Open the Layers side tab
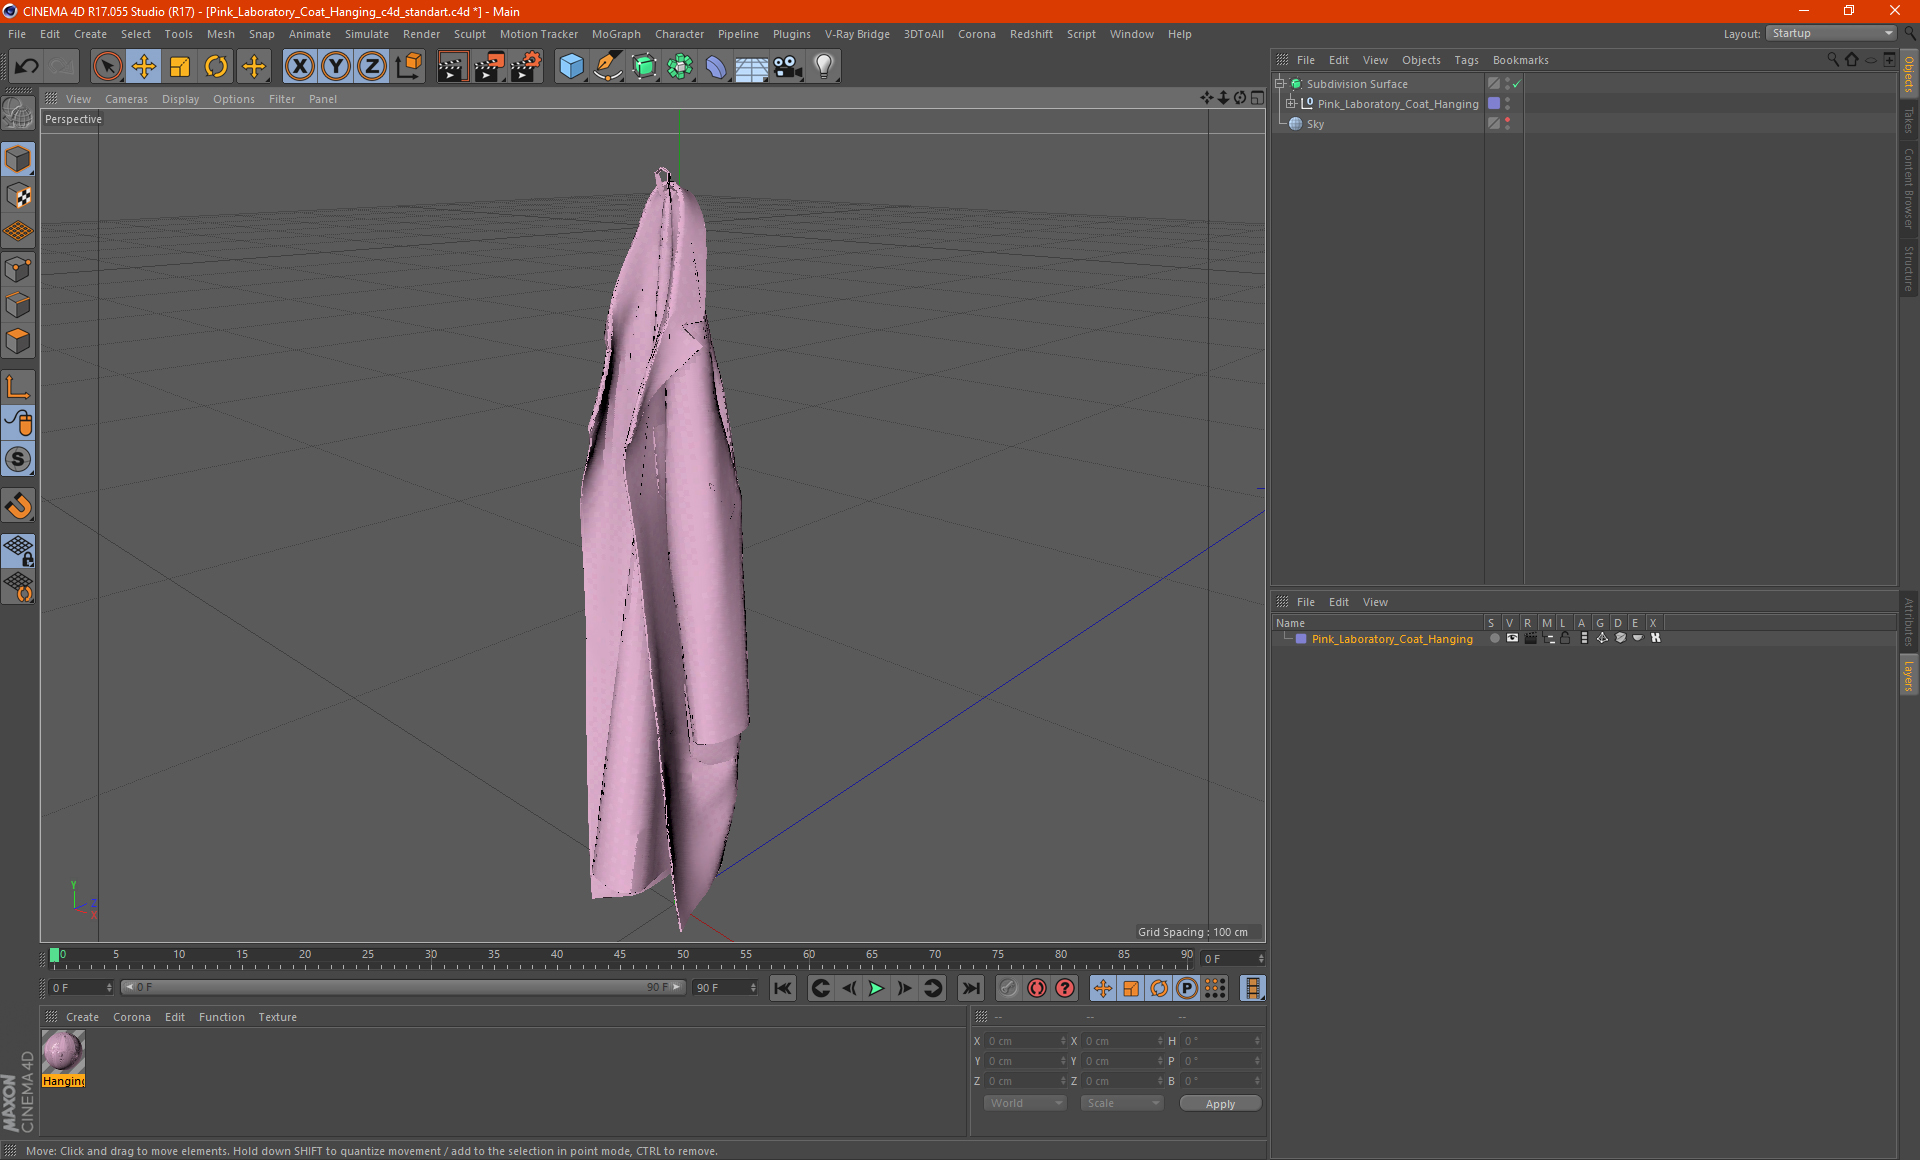The image size is (1920, 1160). [1909, 675]
